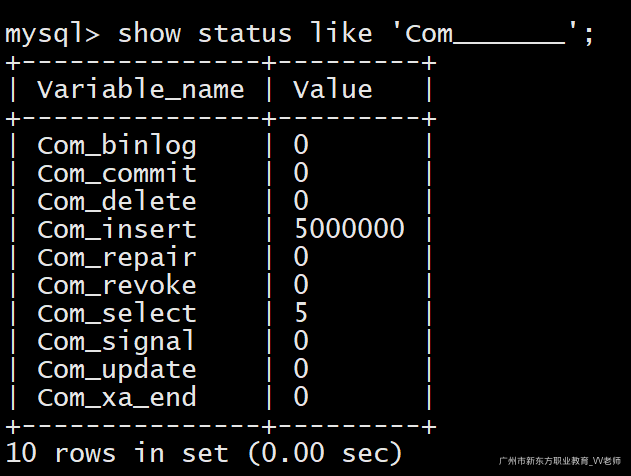Image resolution: width=631 pixels, height=476 pixels.
Task: Click the value 5 beside Com_select
Action: coord(301,314)
